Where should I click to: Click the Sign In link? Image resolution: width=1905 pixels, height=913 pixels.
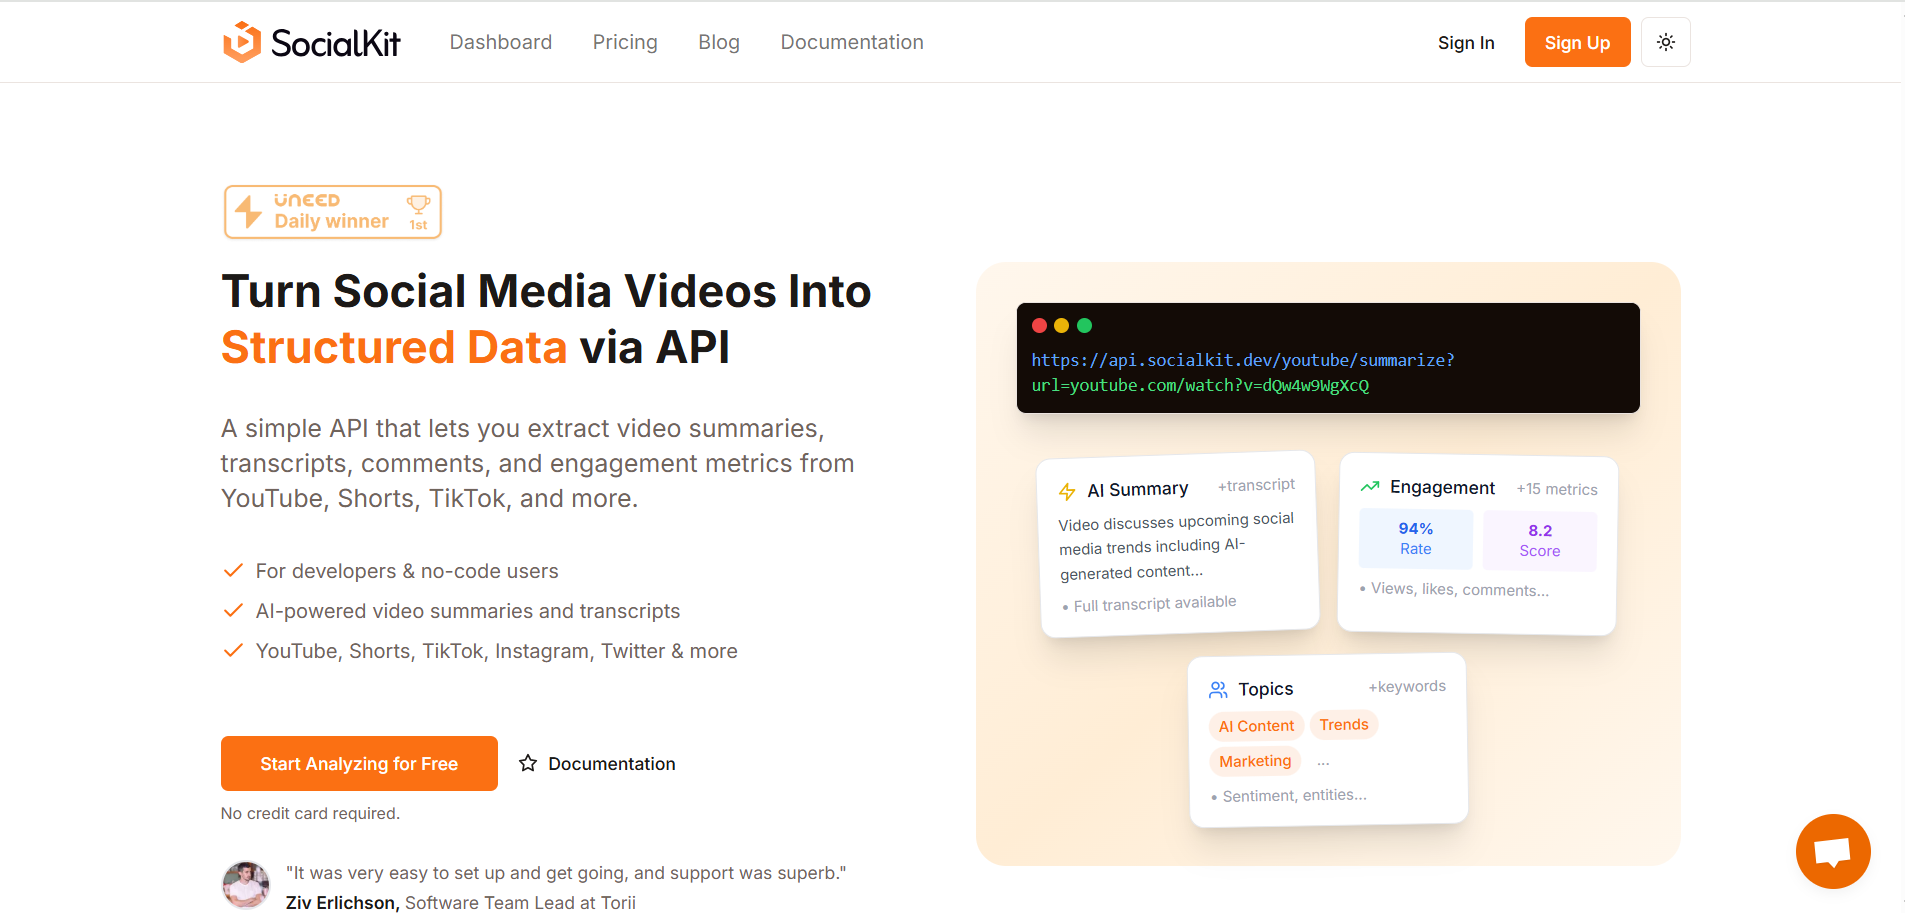click(1466, 43)
